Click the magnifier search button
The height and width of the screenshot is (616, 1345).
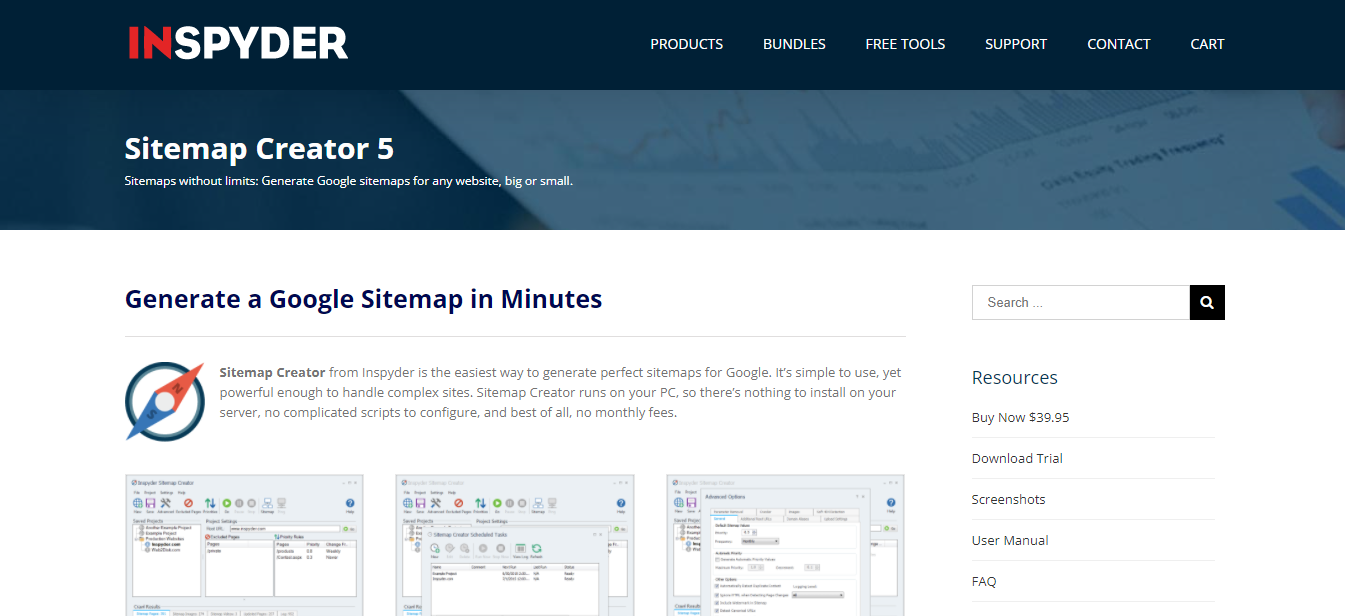coord(1207,302)
